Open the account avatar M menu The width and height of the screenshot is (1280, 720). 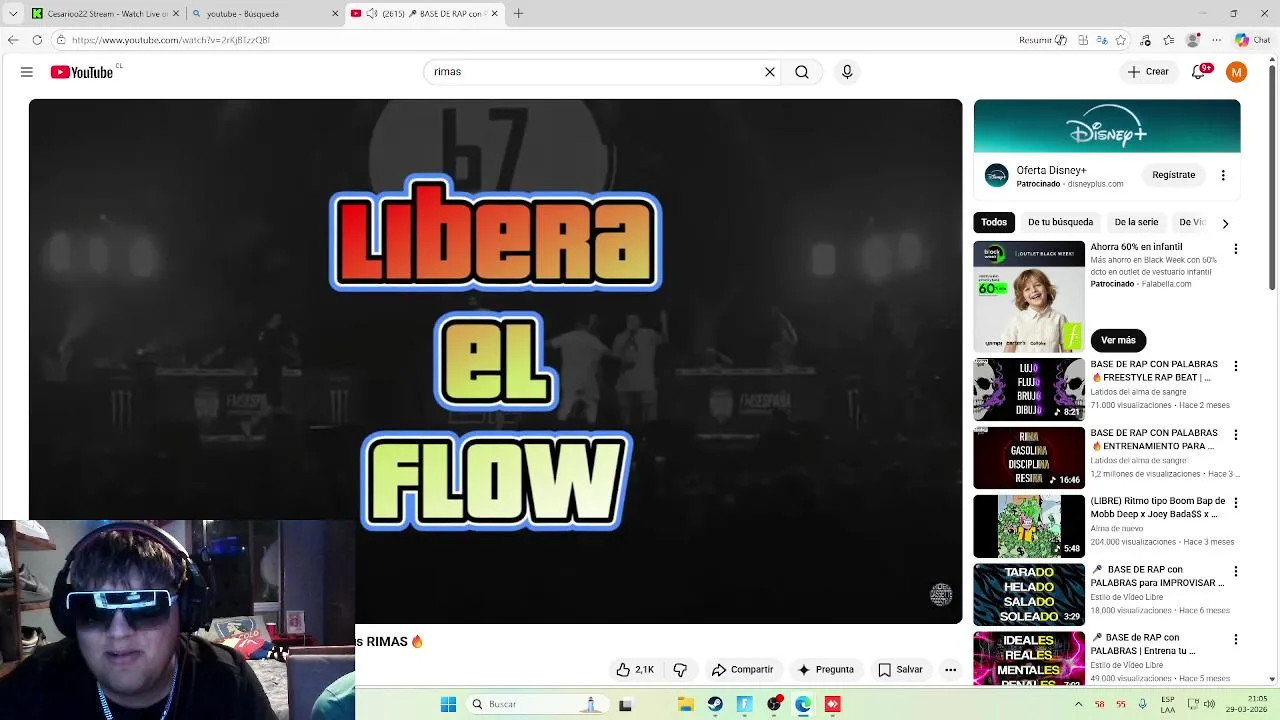[1237, 72]
